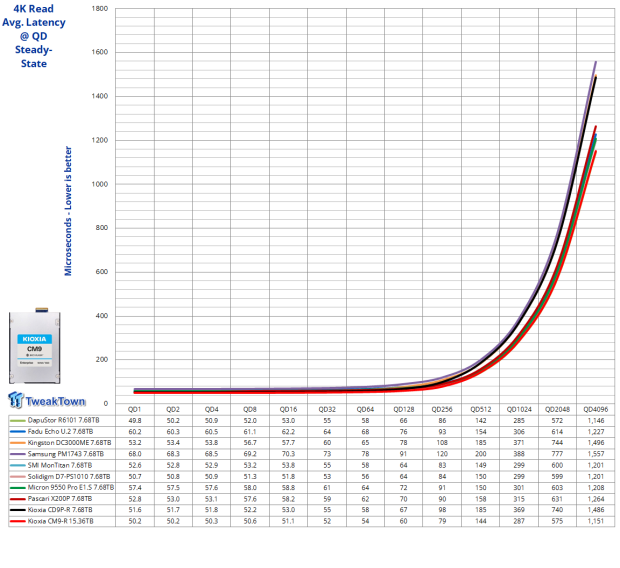Select the "Fadu Echo U.2 7.68TB" label
620x568 pixels.
click(60, 431)
